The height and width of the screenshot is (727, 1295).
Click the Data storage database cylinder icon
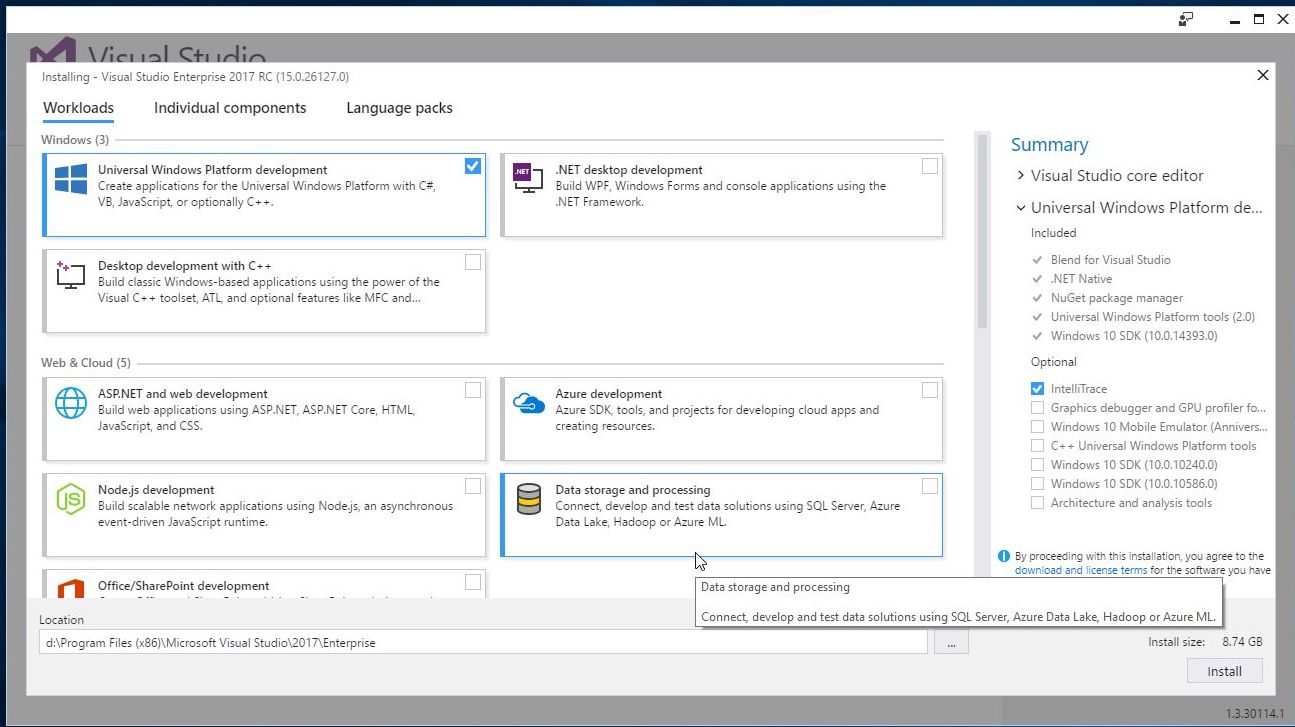coord(528,499)
